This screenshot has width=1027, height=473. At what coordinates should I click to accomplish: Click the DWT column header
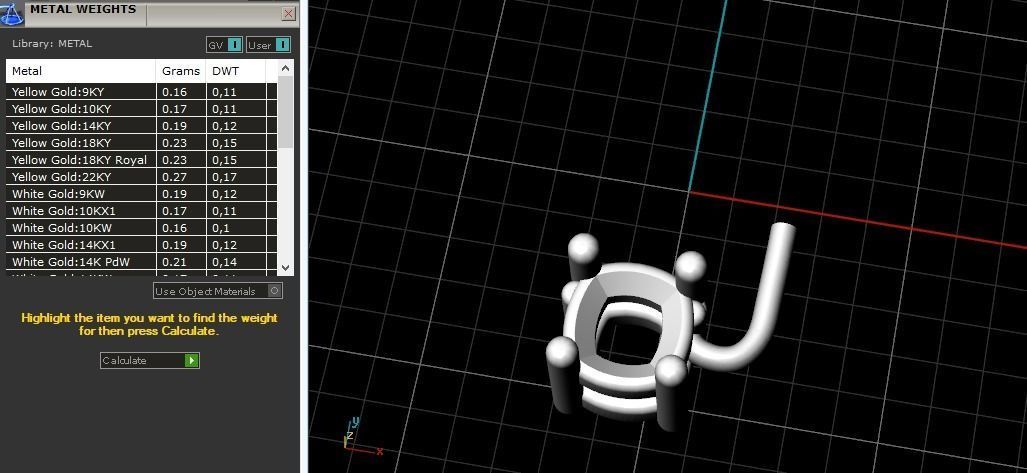[235, 71]
